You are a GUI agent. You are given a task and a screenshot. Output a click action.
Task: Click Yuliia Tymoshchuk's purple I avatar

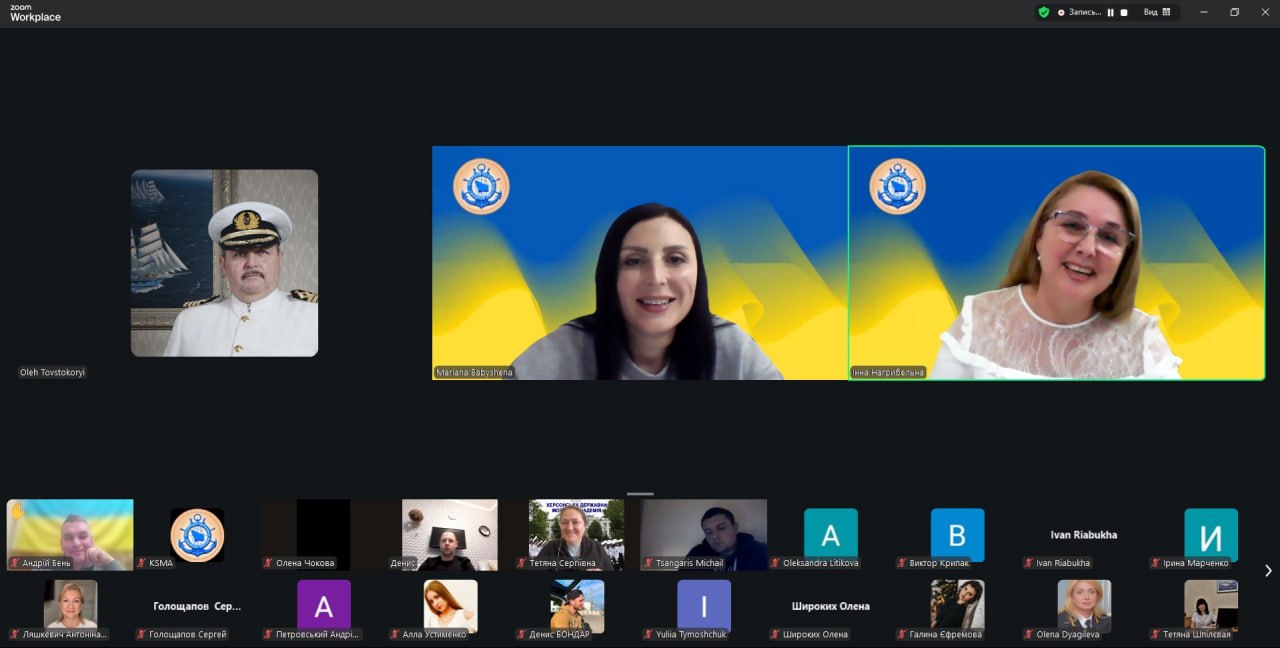[x=703, y=605]
